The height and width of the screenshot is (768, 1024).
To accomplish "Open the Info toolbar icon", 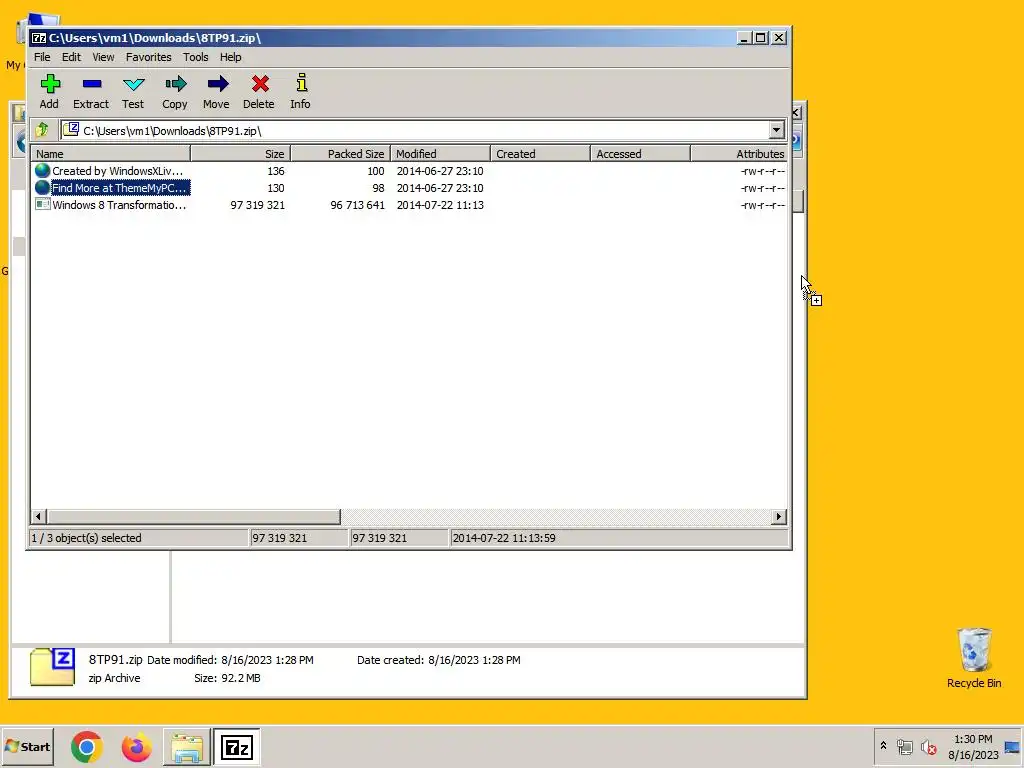I will (x=301, y=83).
